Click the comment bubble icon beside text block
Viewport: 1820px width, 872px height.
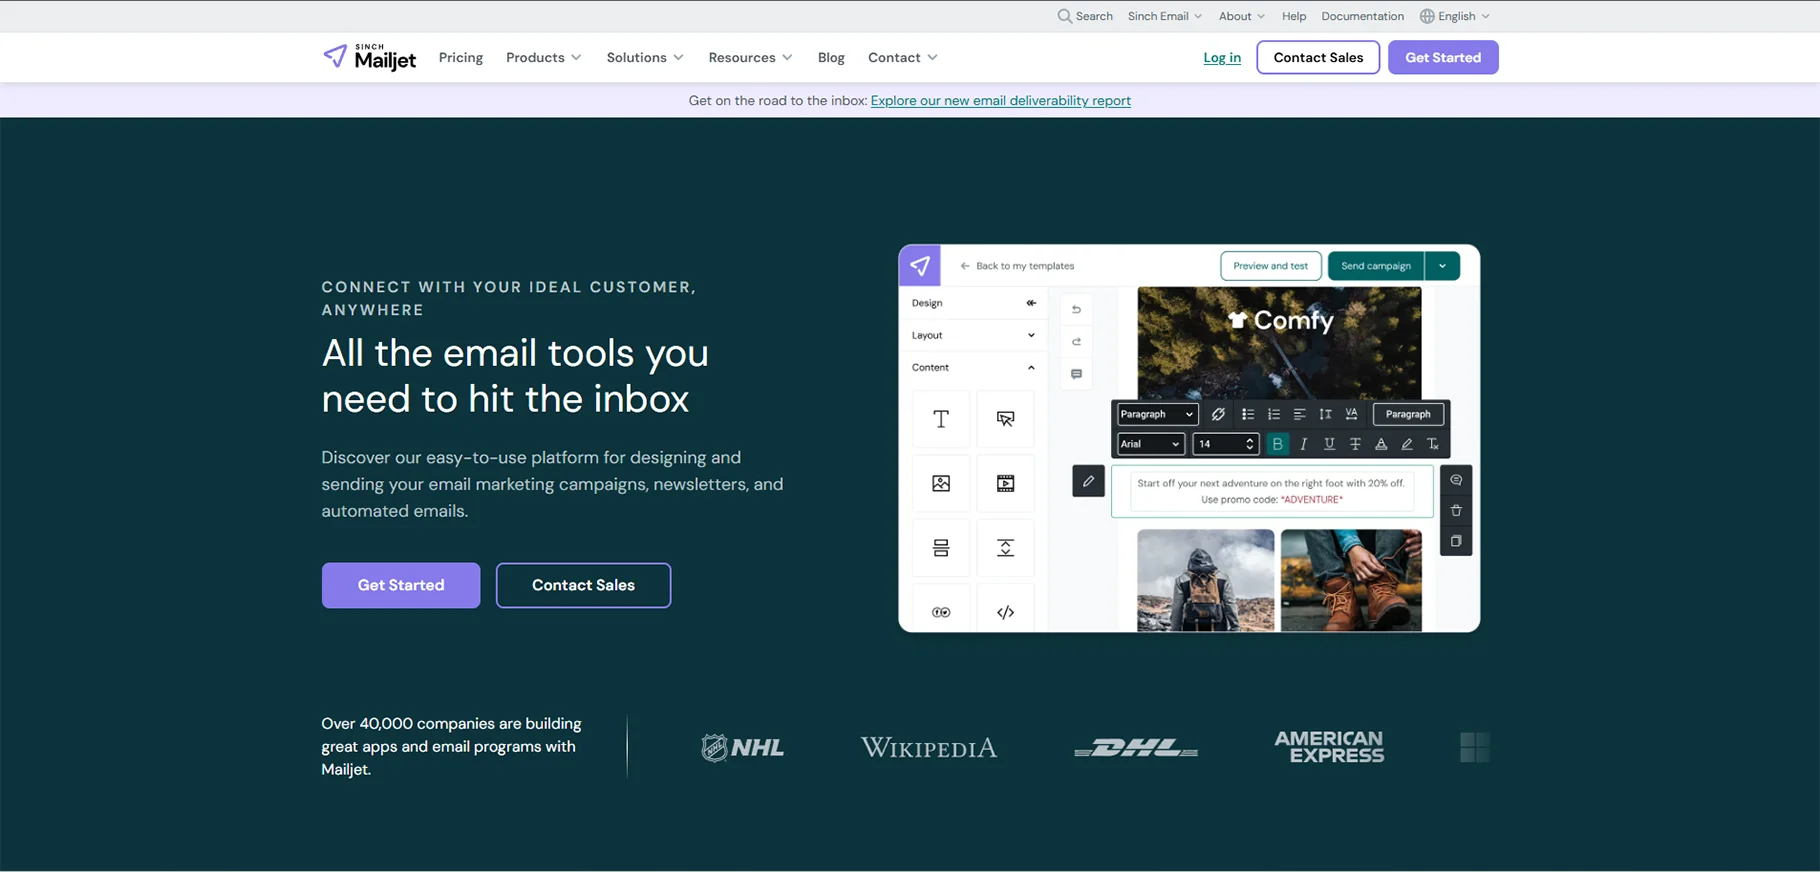[1456, 480]
